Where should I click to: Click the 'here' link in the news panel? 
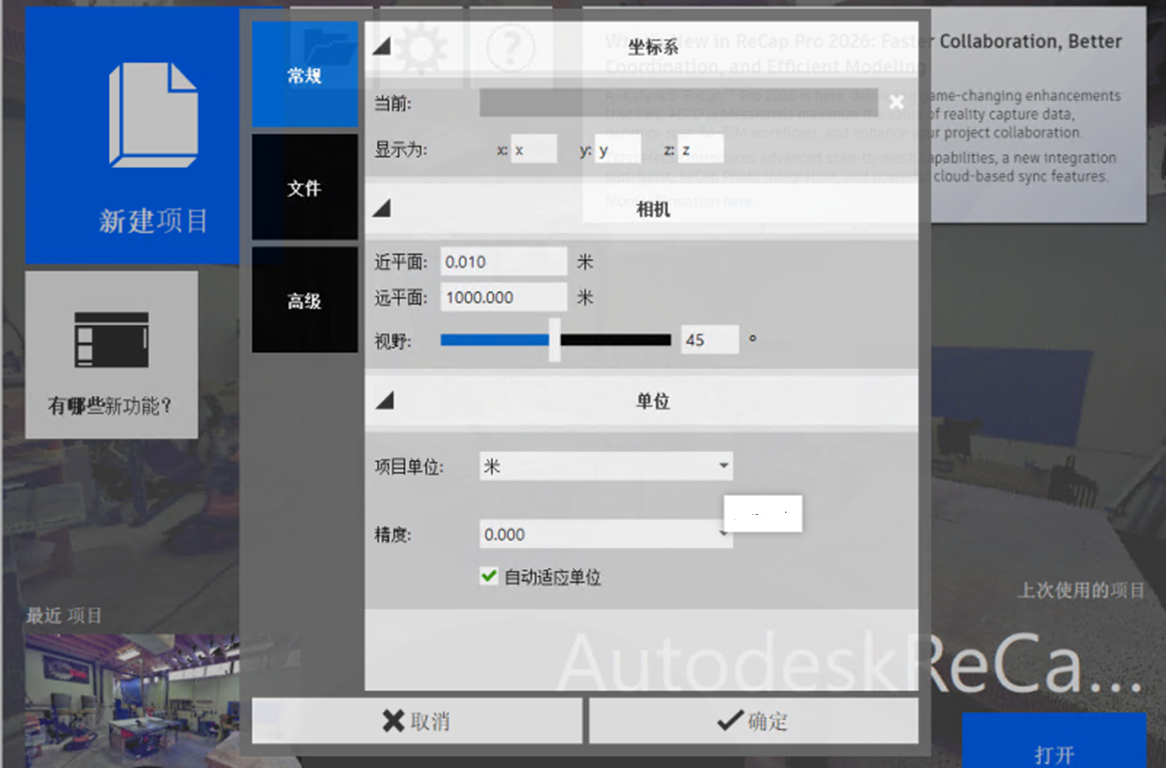coord(738,201)
